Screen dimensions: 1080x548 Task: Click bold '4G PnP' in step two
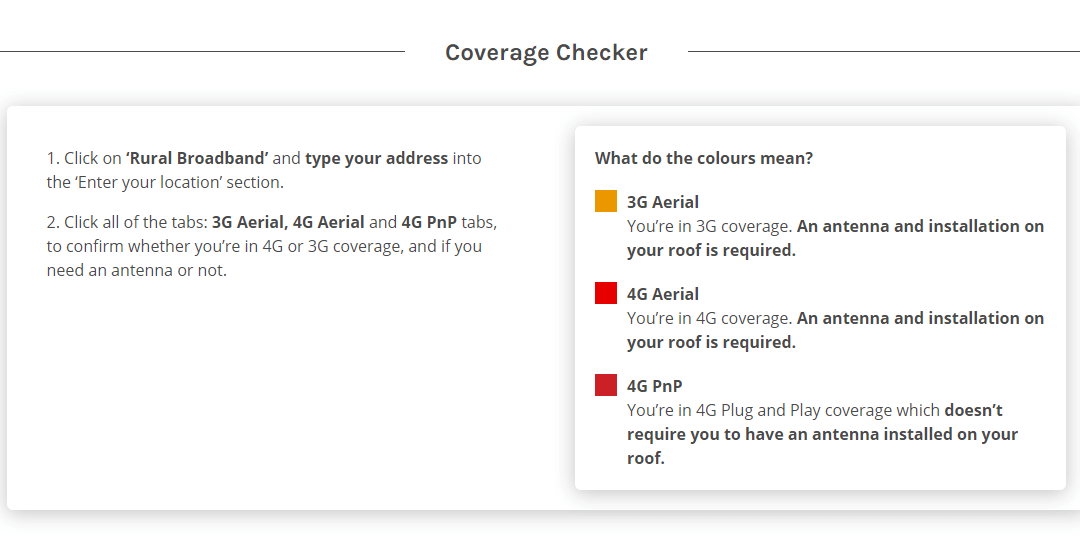pyautogui.click(x=429, y=222)
